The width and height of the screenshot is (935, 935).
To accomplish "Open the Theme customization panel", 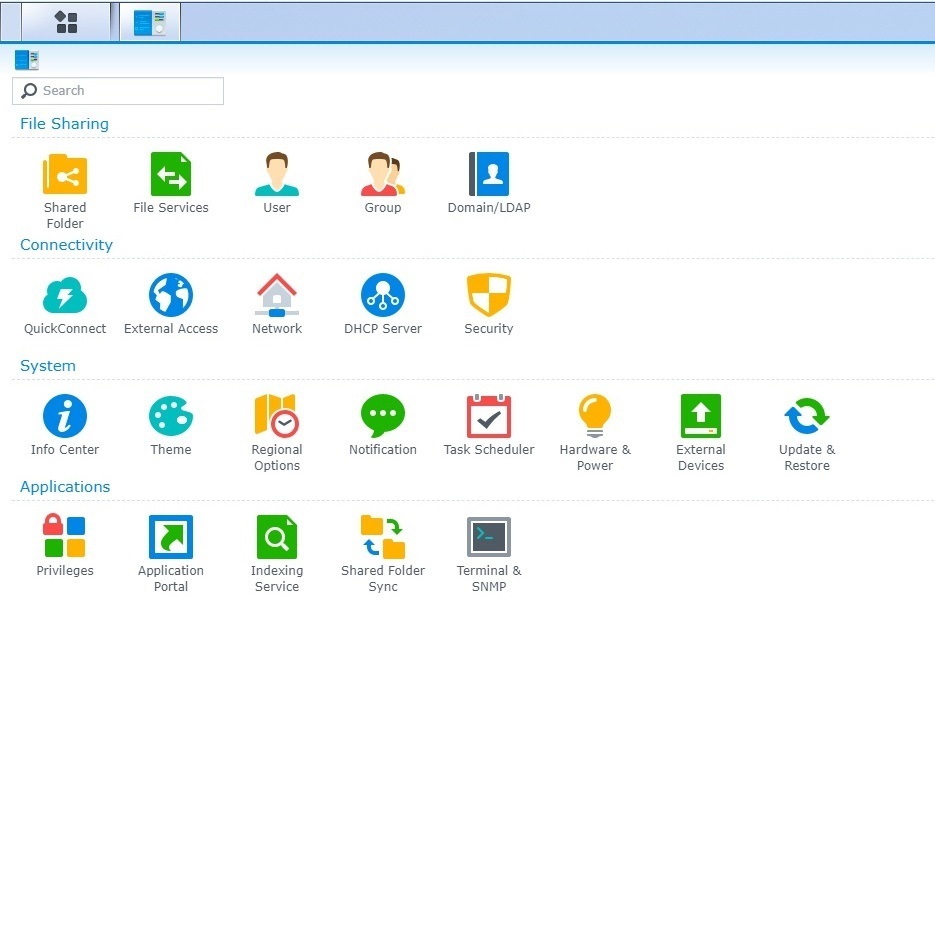I will (x=170, y=415).
